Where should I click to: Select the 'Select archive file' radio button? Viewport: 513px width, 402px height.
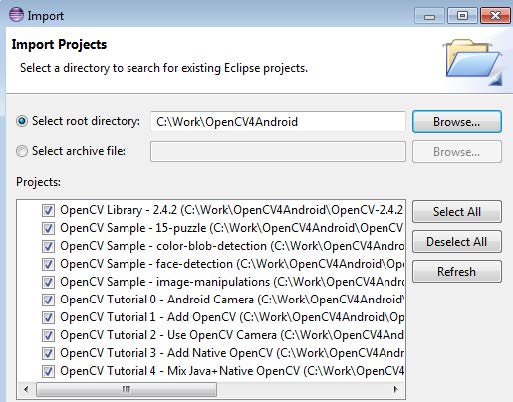point(22,151)
